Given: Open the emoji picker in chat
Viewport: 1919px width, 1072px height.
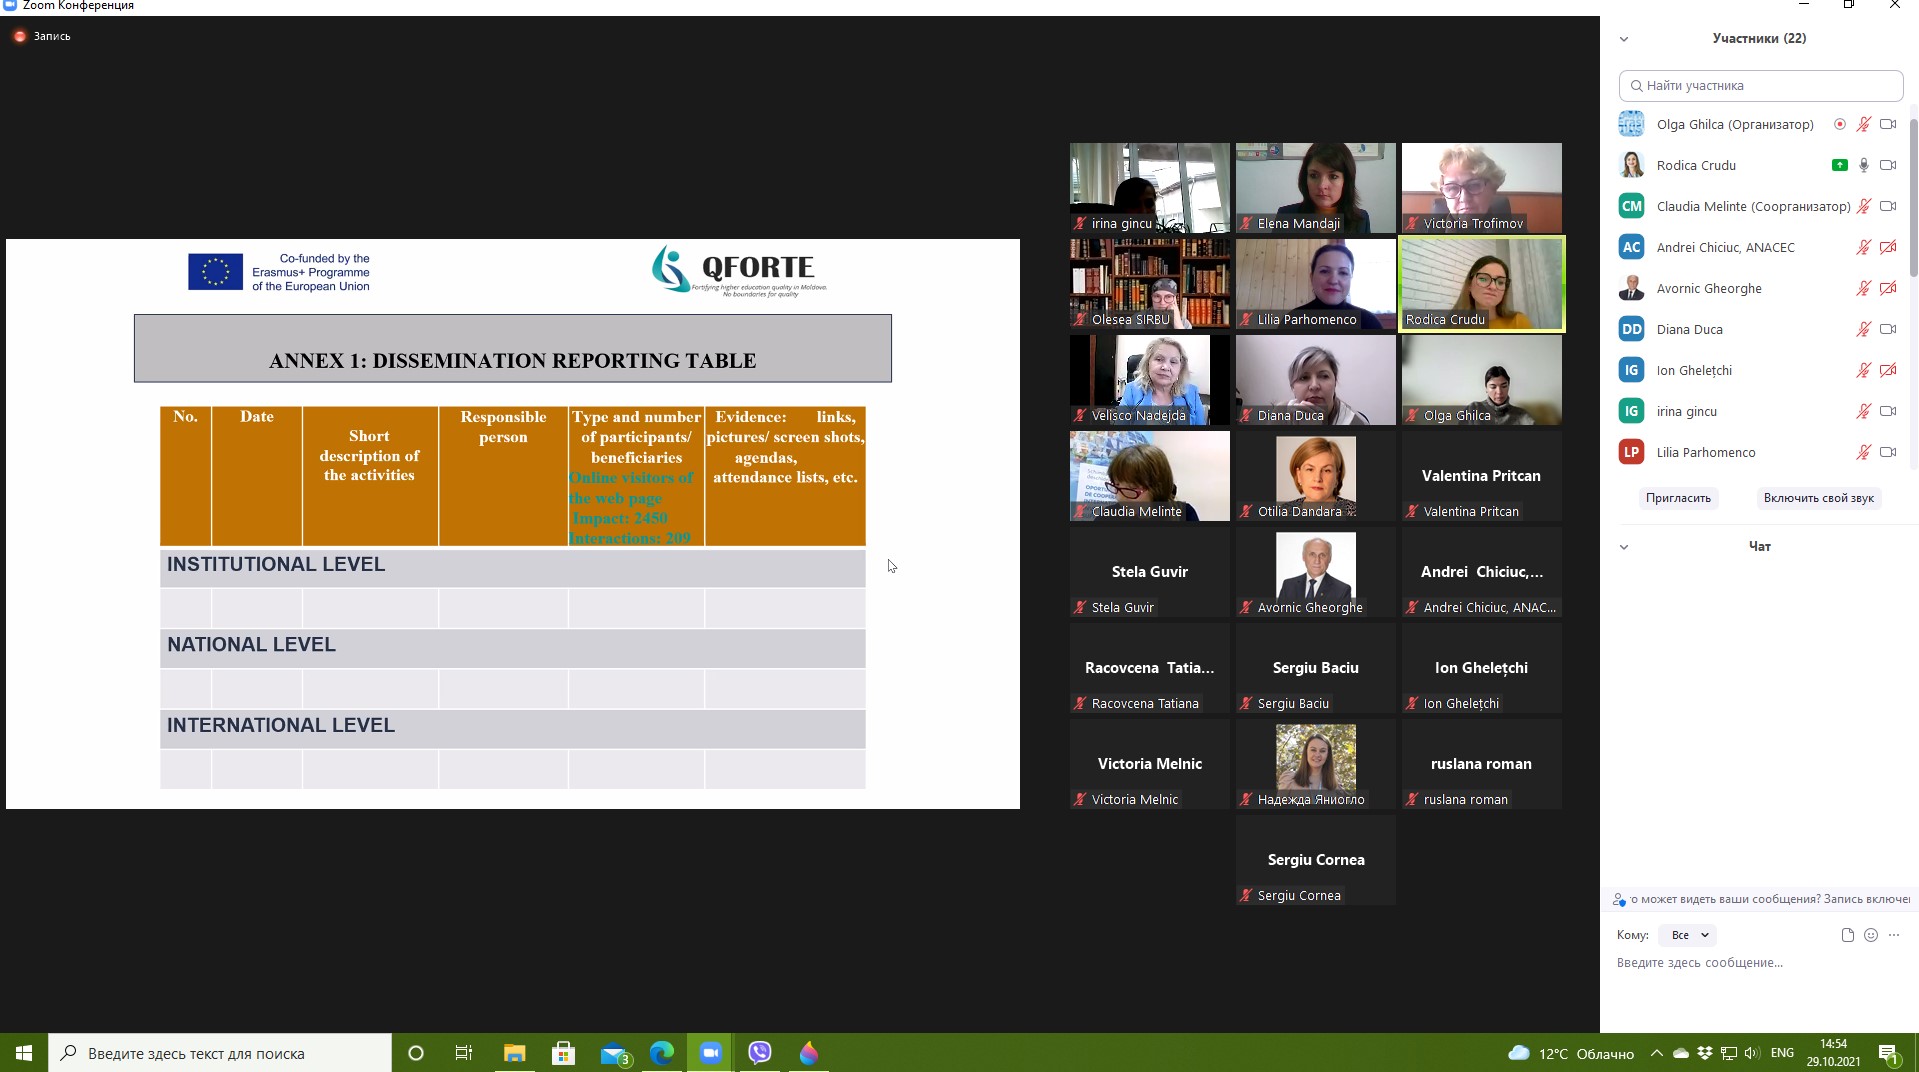Looking at the screenshot, I should [x=1871, y=935].
